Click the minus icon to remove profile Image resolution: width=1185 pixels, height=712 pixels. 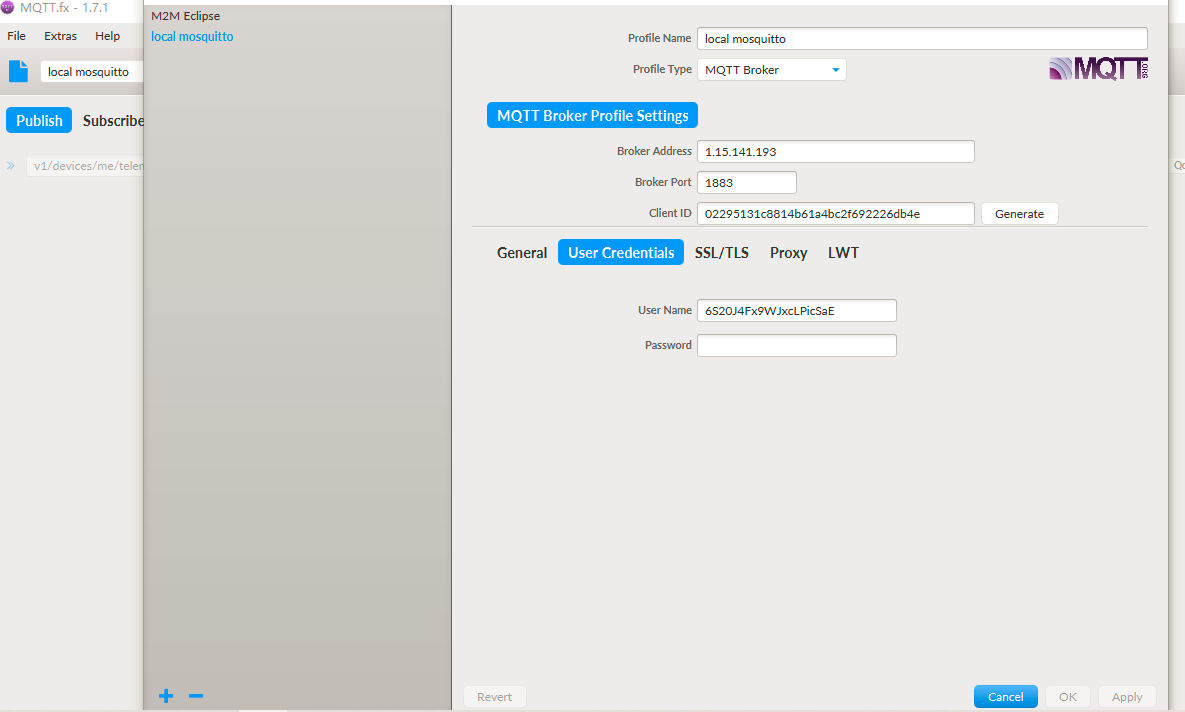(x=196, y=696)
